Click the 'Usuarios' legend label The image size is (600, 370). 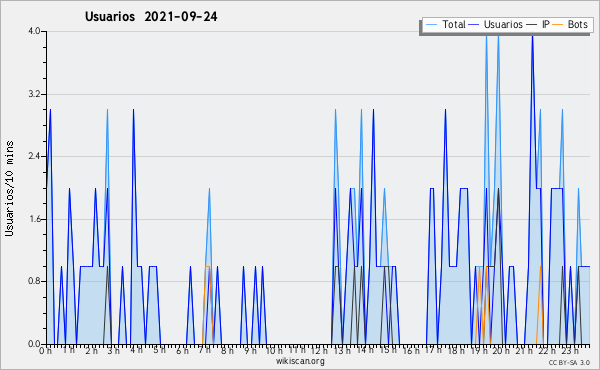(503, 24)
